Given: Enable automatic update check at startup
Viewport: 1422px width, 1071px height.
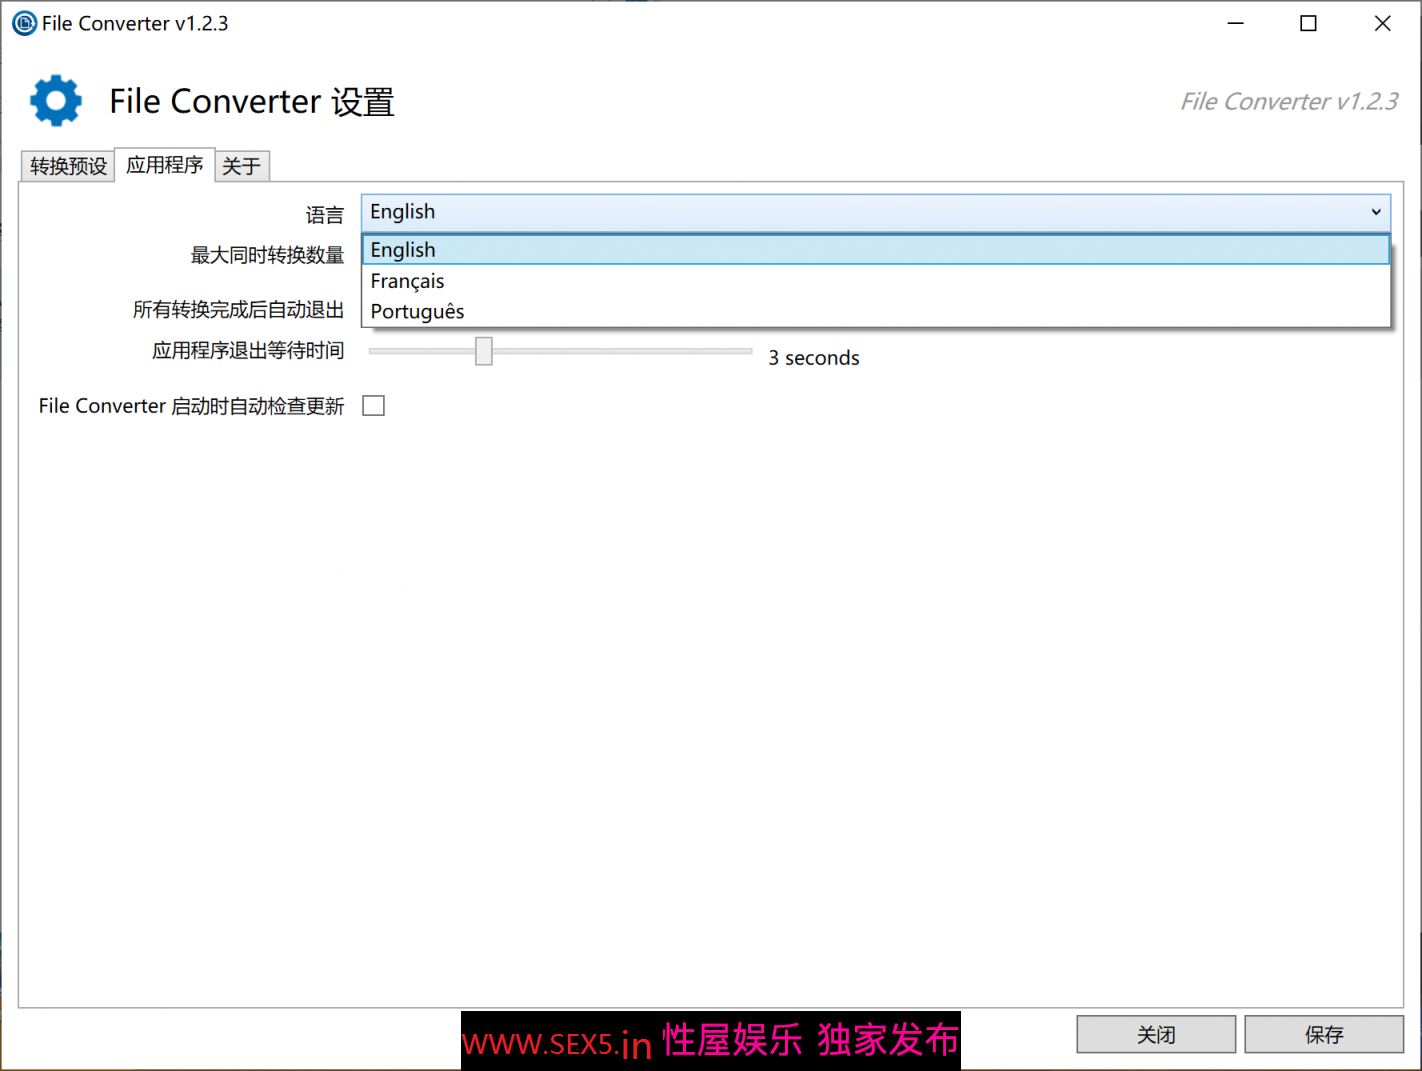Looking at the screenshot, I should tap(373, 406).
